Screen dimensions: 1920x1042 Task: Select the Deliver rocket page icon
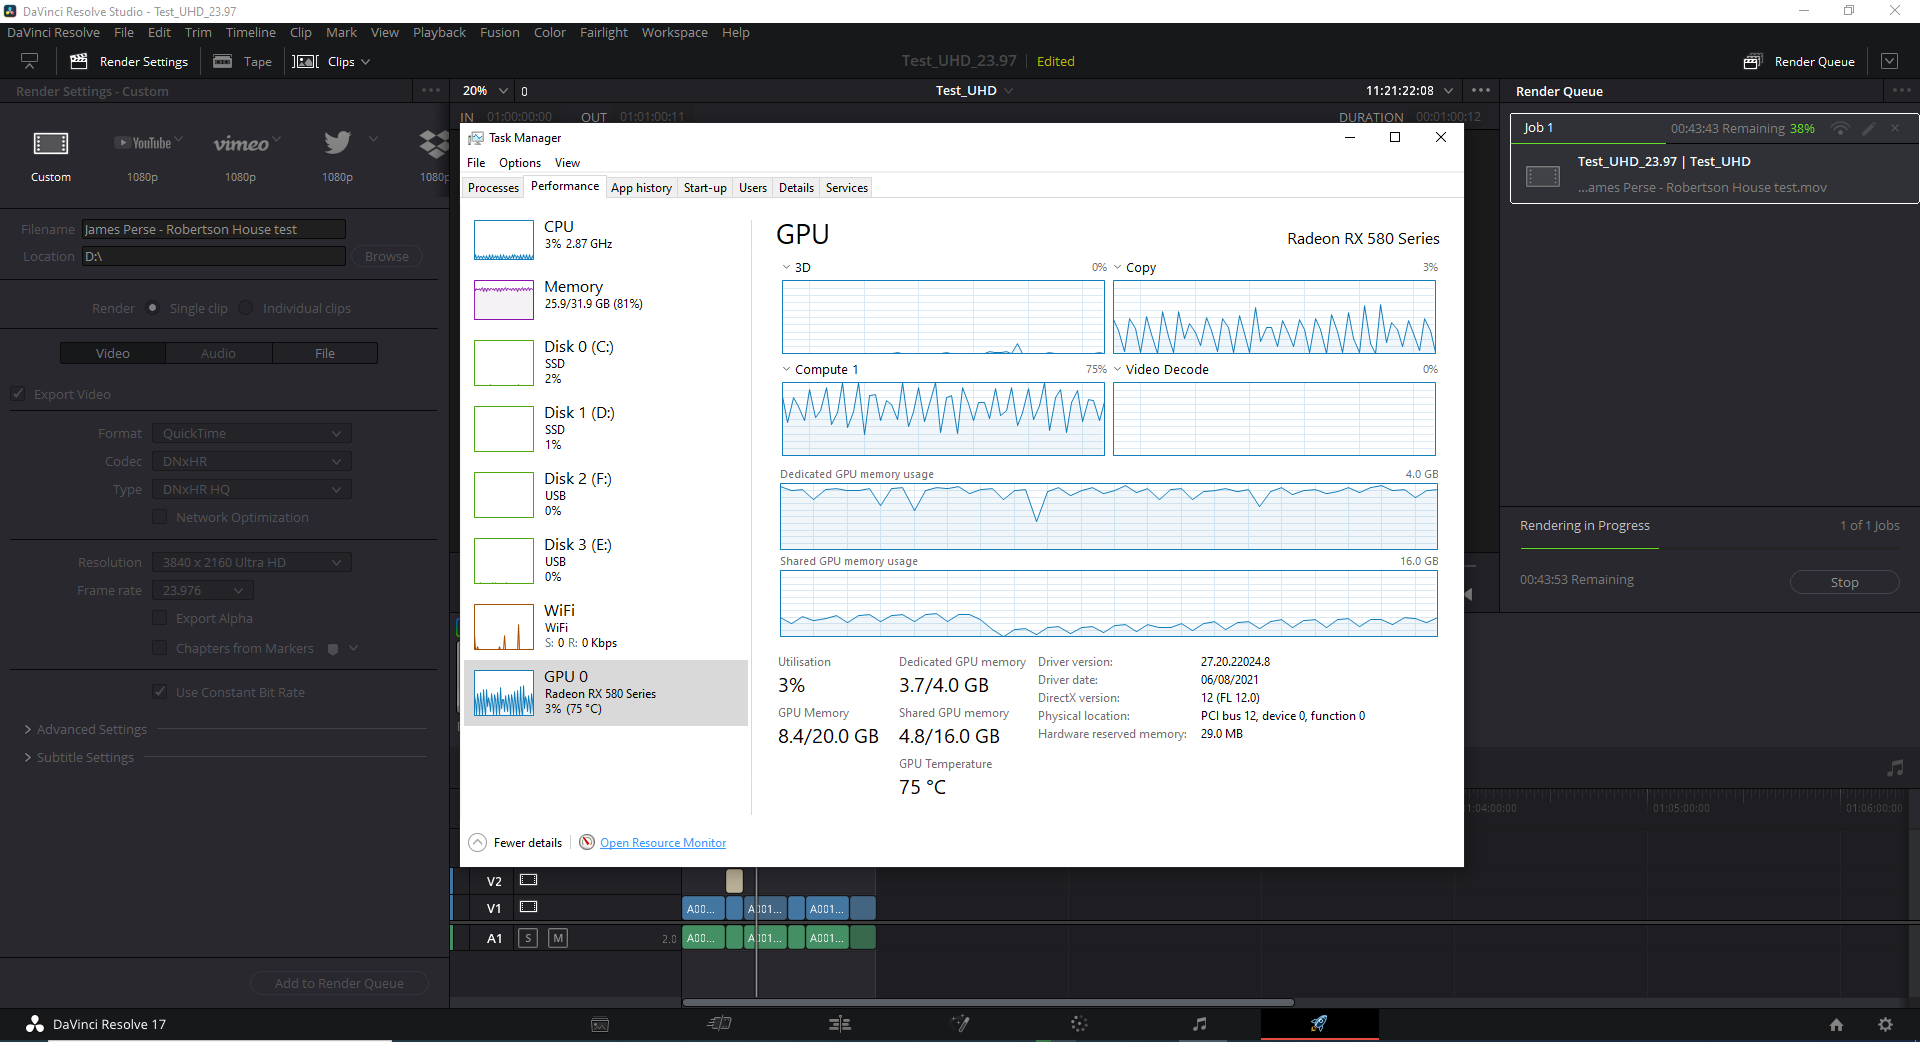coord(1319,1024)
